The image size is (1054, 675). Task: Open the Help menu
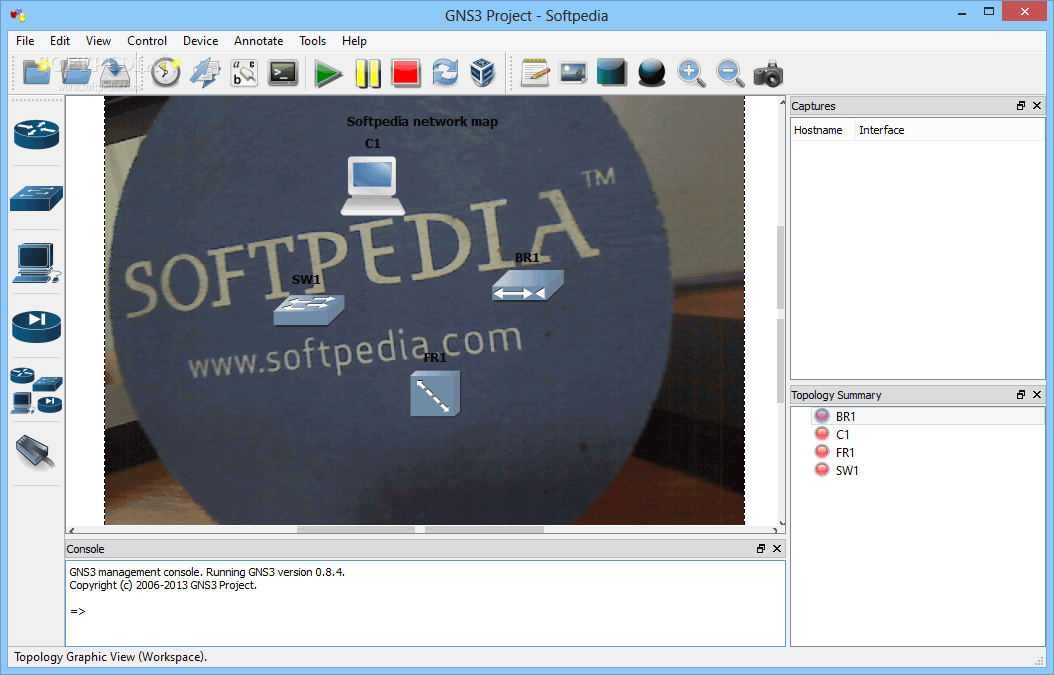354,41
